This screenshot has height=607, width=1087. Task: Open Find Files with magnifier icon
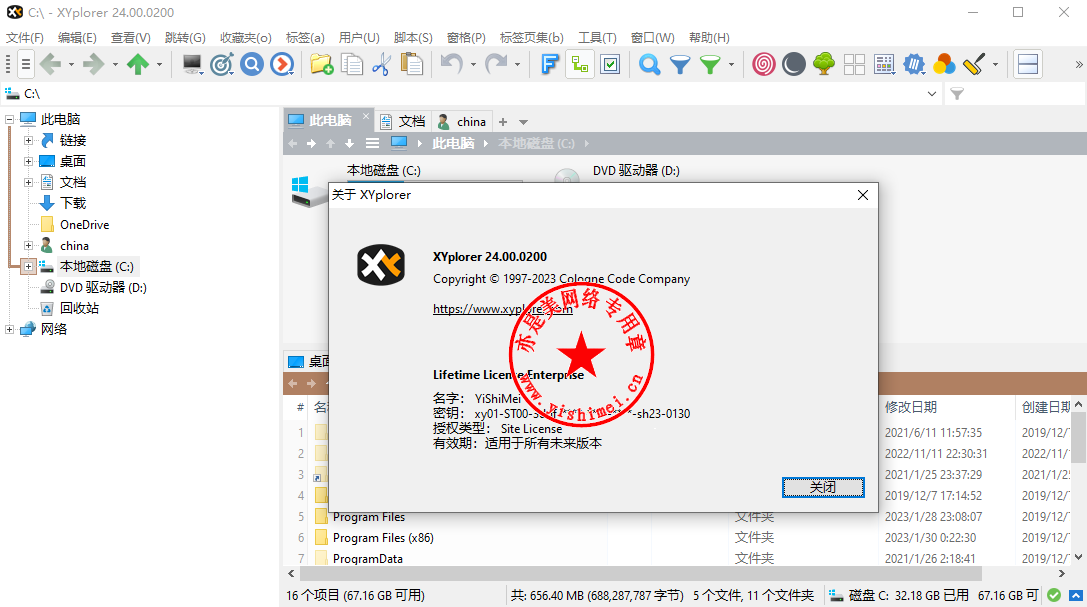point(650,64)
